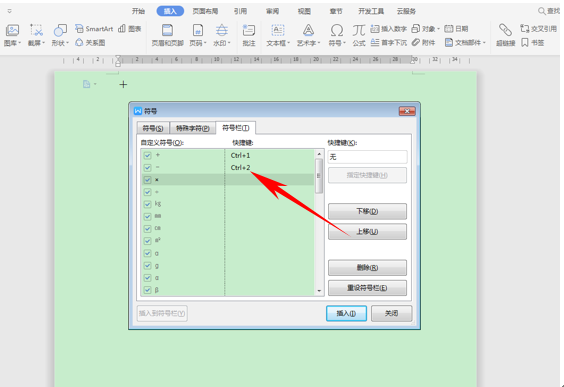This screenshot has width=564, height=387.
Task: Add a comment with the 批注 icon
Action: [x=249, y=35]
